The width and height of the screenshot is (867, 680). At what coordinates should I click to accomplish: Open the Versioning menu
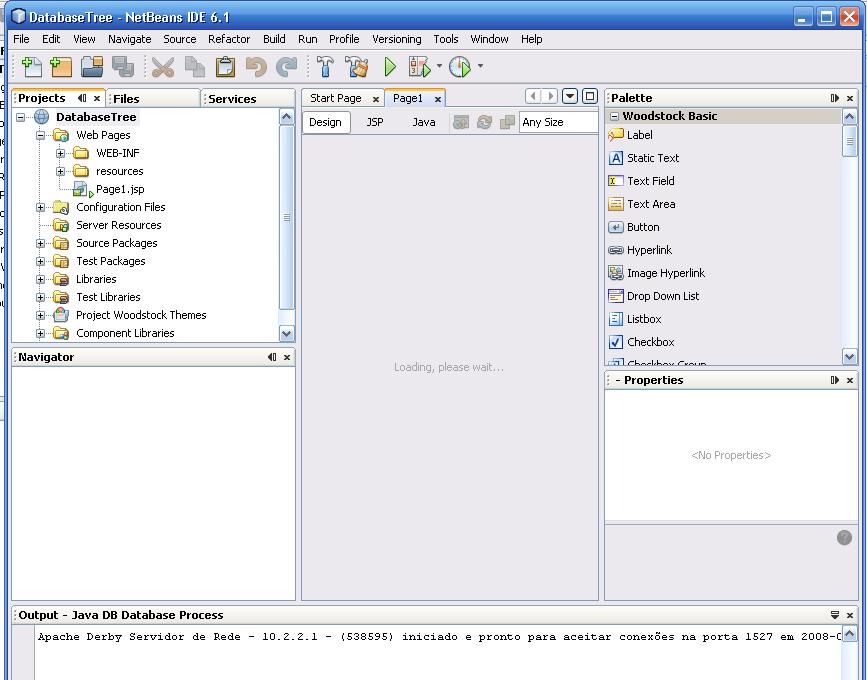tap(396, 39)
